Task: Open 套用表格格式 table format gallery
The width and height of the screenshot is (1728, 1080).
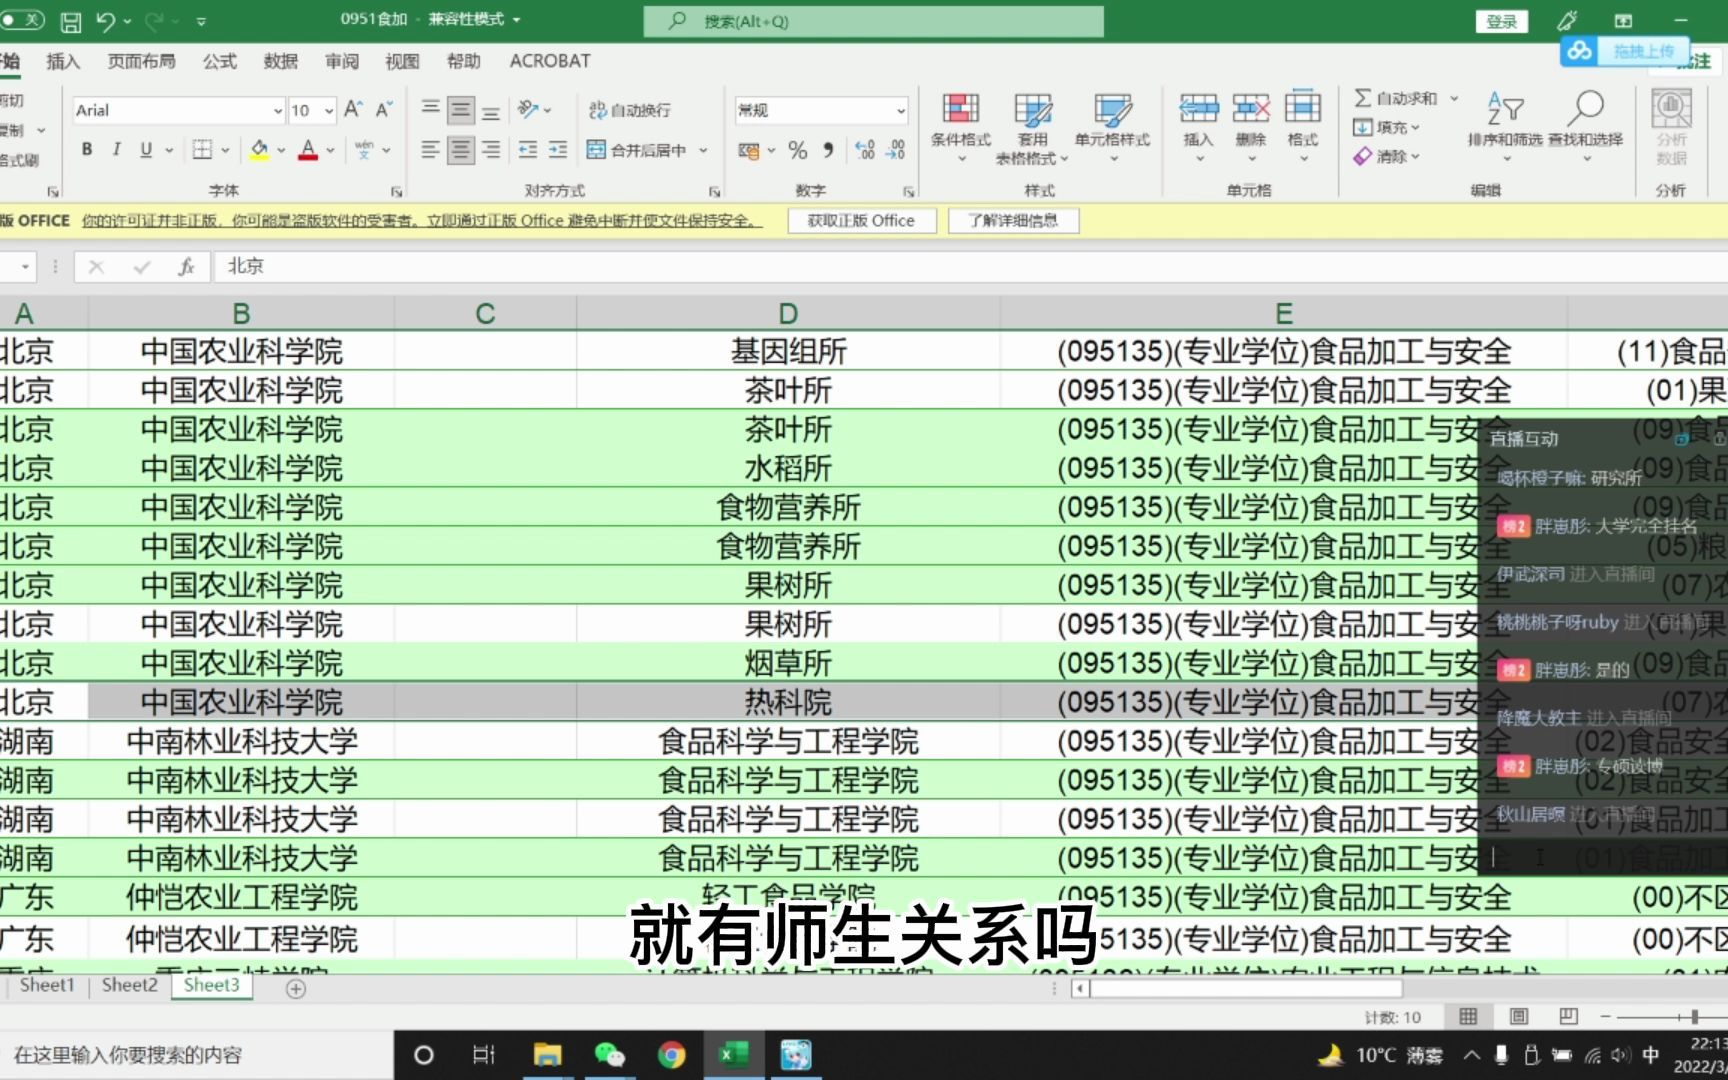Action: [1032, 127]
